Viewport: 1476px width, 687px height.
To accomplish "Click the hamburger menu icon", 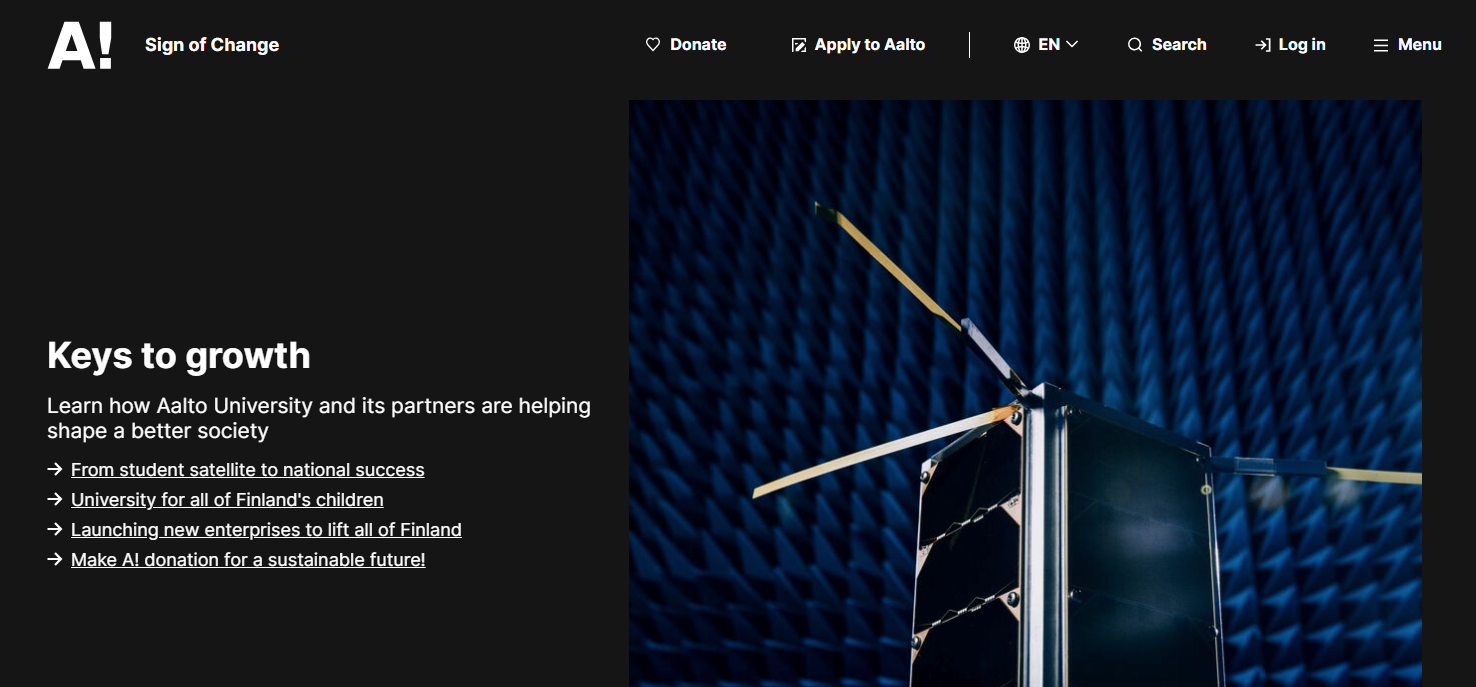I will pyautogui.click(x=1380, y=45).
